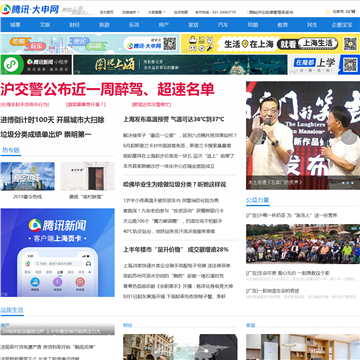
Task: Click the 吃喝玩乐 banner with 腾讯·大申网 QR code
Action: click(x=90, y=44)
